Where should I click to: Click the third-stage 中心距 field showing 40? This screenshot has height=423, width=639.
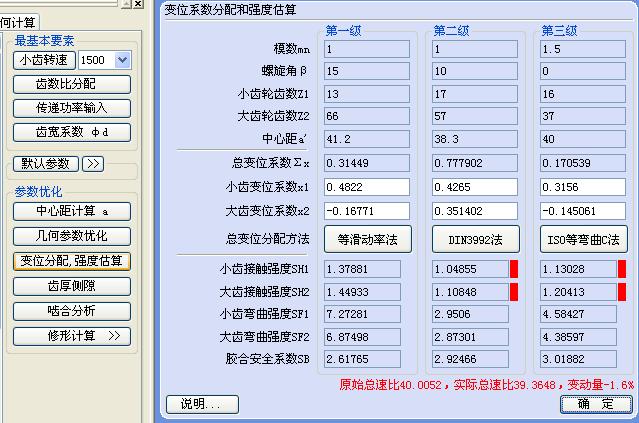pos(583,139)
